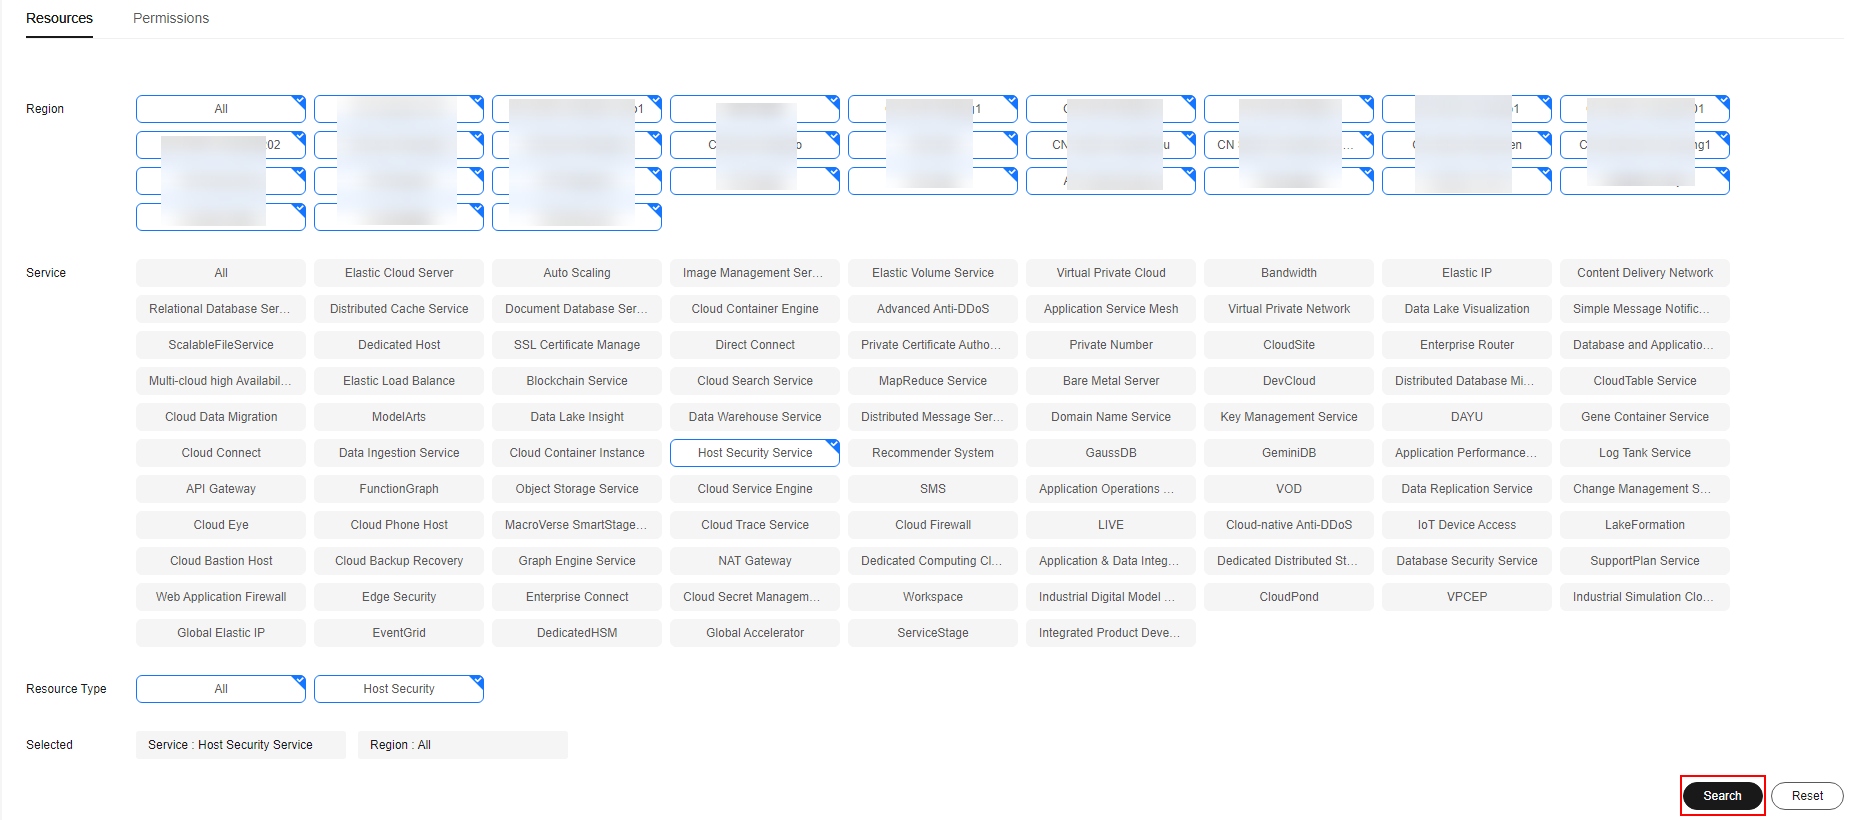
Task: Select the All option in Region
Action: (221, 109)
